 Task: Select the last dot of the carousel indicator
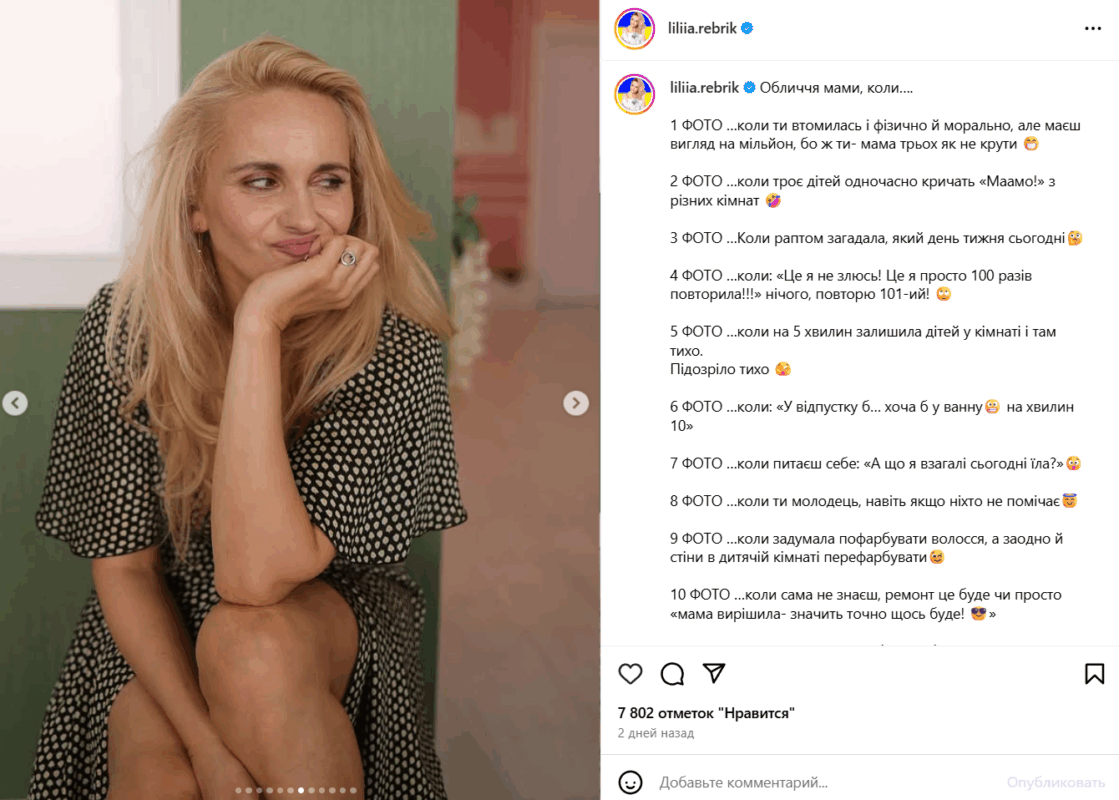coord(353,790)
